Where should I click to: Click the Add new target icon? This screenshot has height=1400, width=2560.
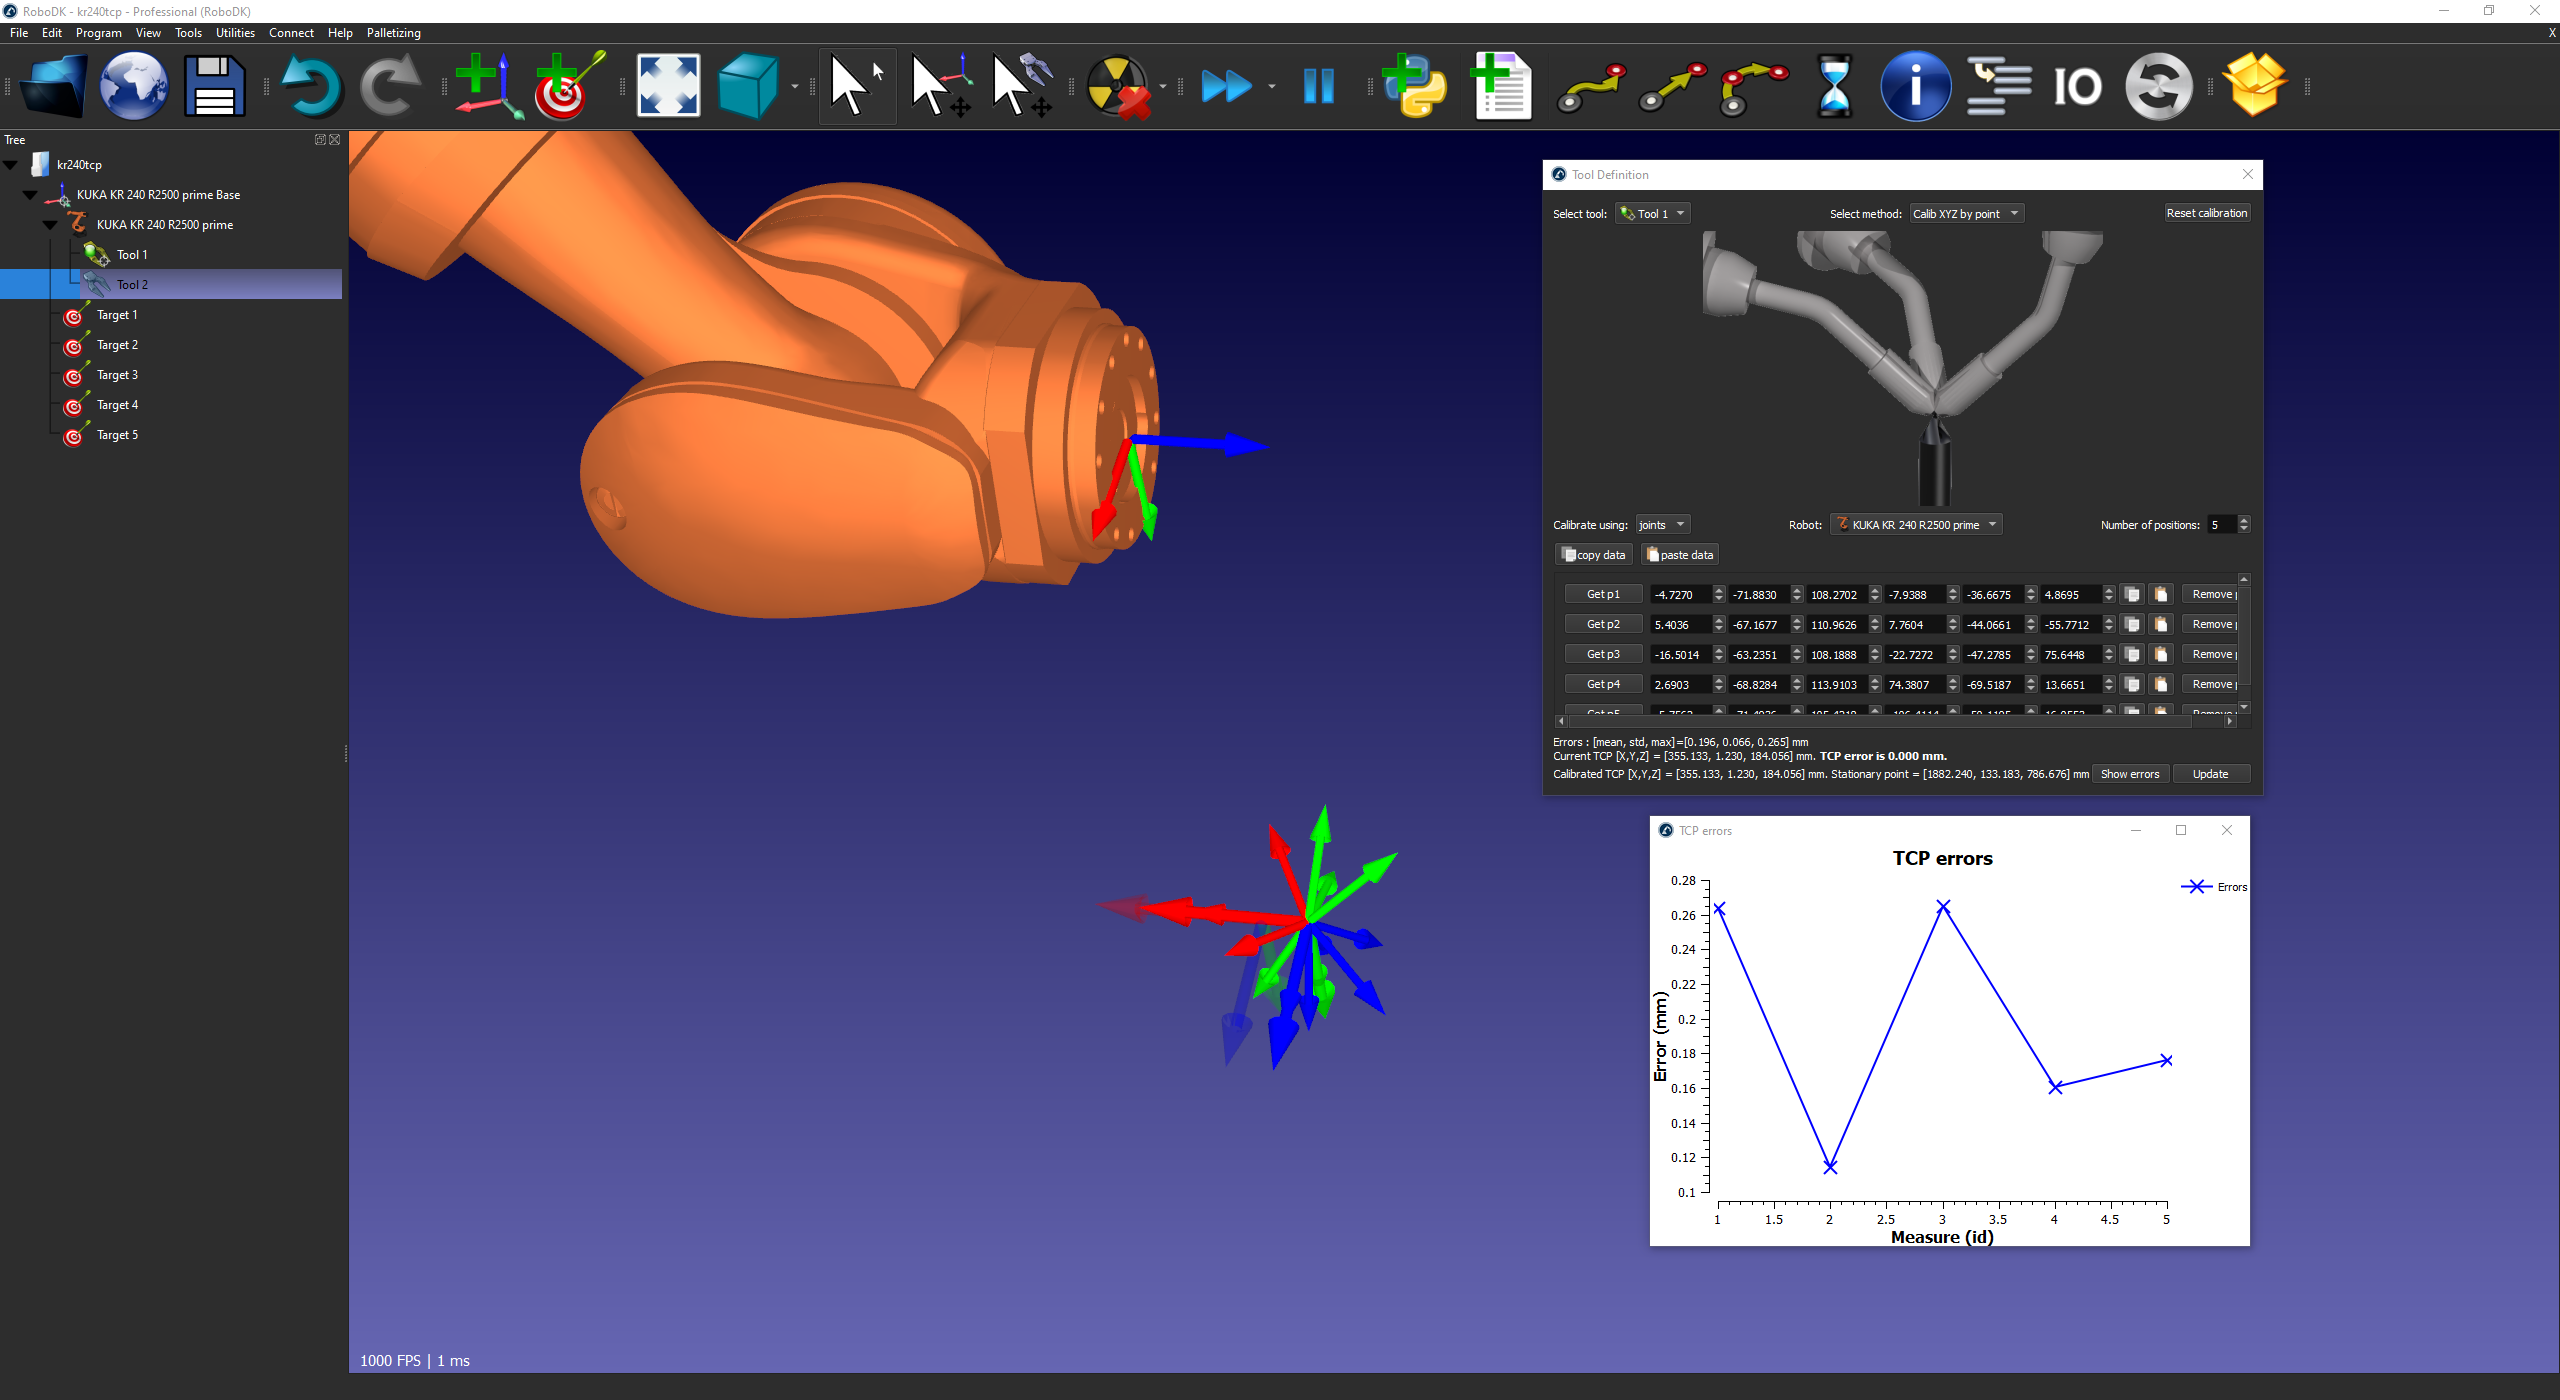568,87
